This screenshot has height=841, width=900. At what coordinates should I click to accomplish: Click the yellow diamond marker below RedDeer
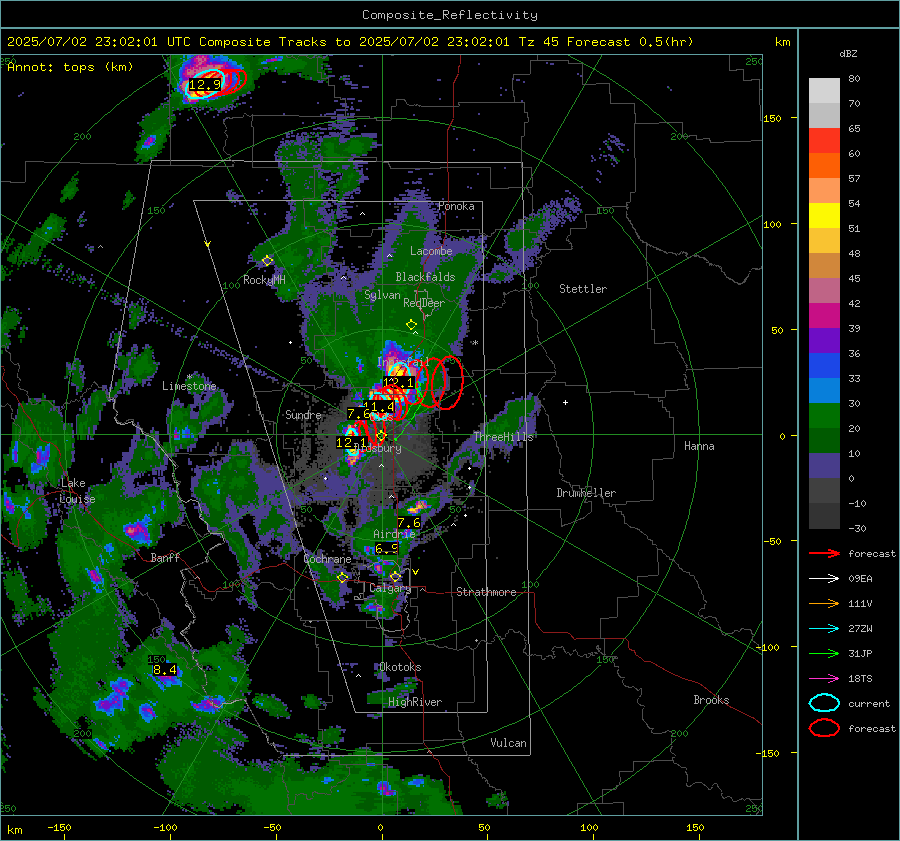[x=412, y=325]
